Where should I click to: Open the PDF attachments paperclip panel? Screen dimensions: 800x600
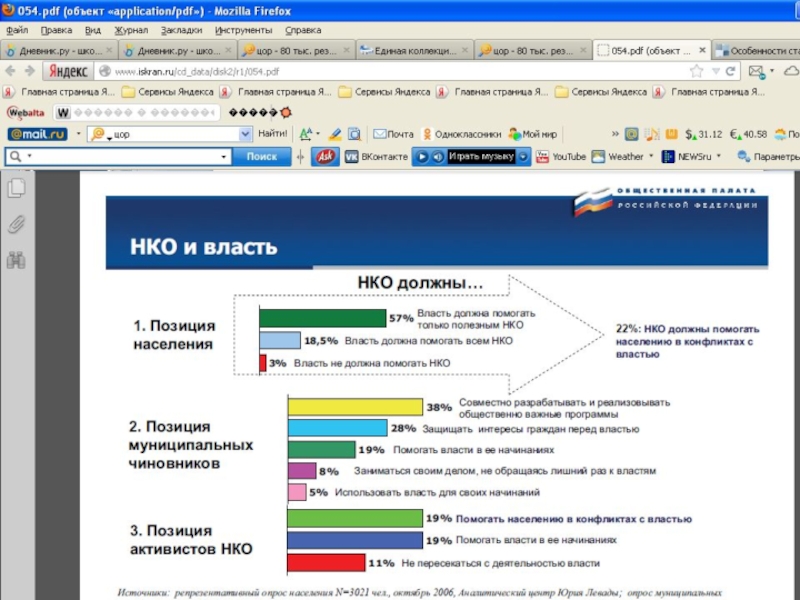point(16,224)
